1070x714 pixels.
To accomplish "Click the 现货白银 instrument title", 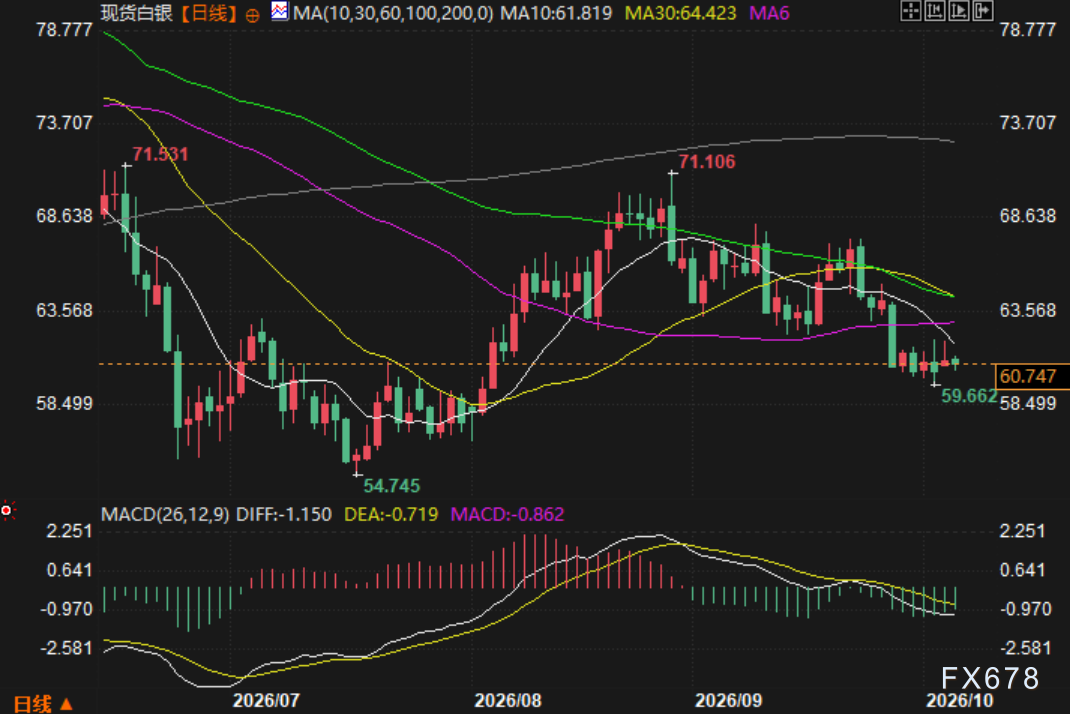I will (137, 13).
